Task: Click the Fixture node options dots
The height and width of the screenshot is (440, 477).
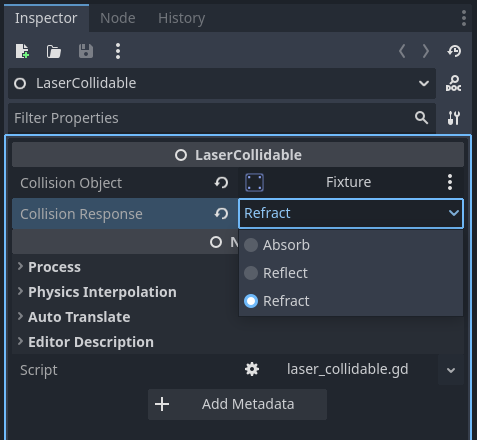Action: (450, 182)
